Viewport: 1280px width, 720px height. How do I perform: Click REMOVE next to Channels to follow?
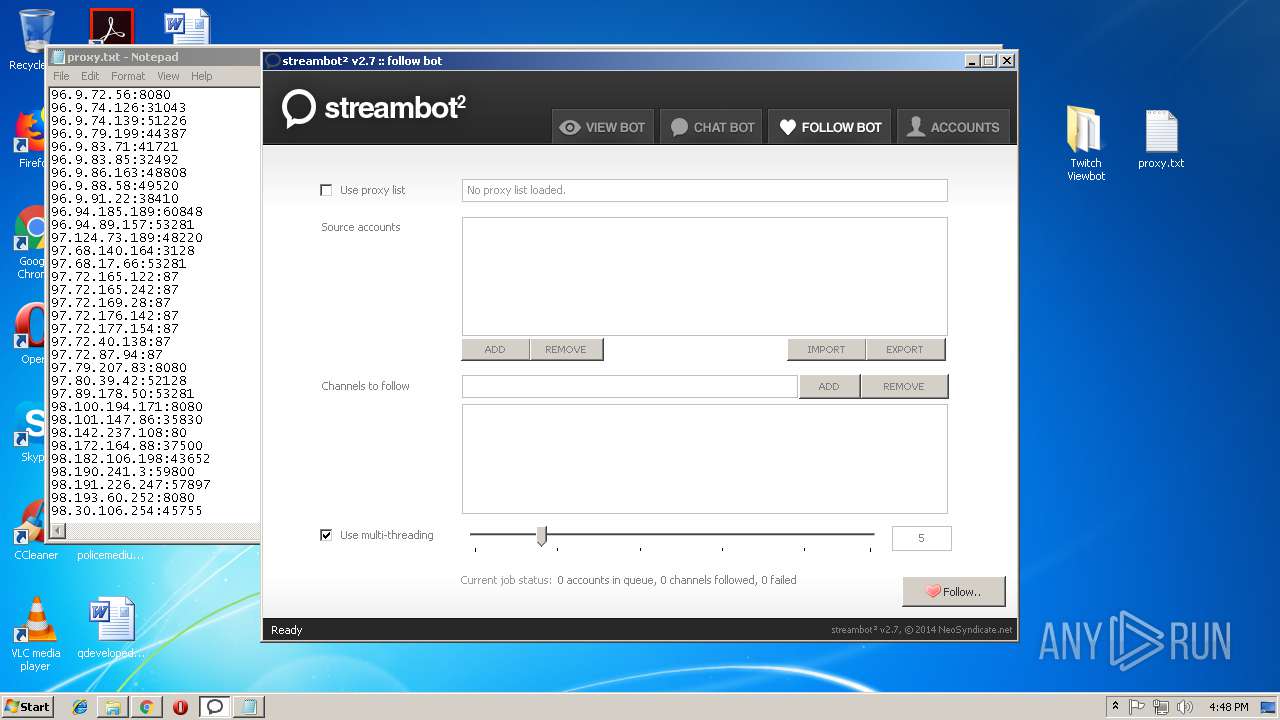point(904,386)
